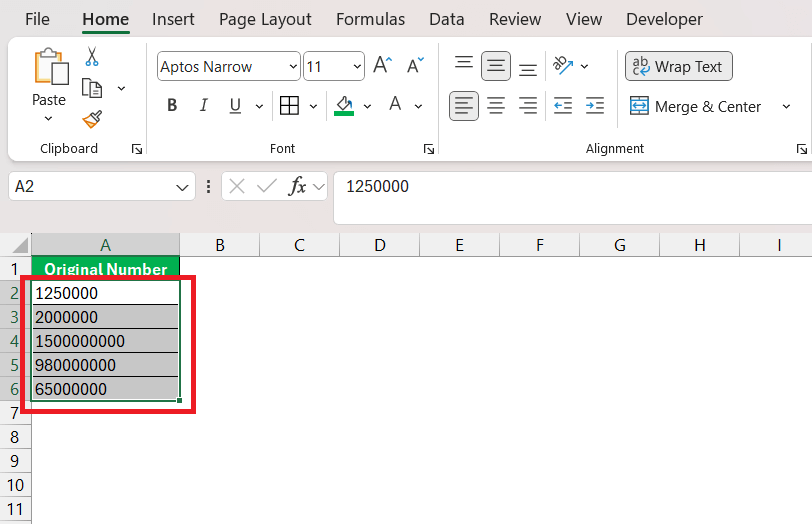Expand orientation options arrow

coord(584,66)
